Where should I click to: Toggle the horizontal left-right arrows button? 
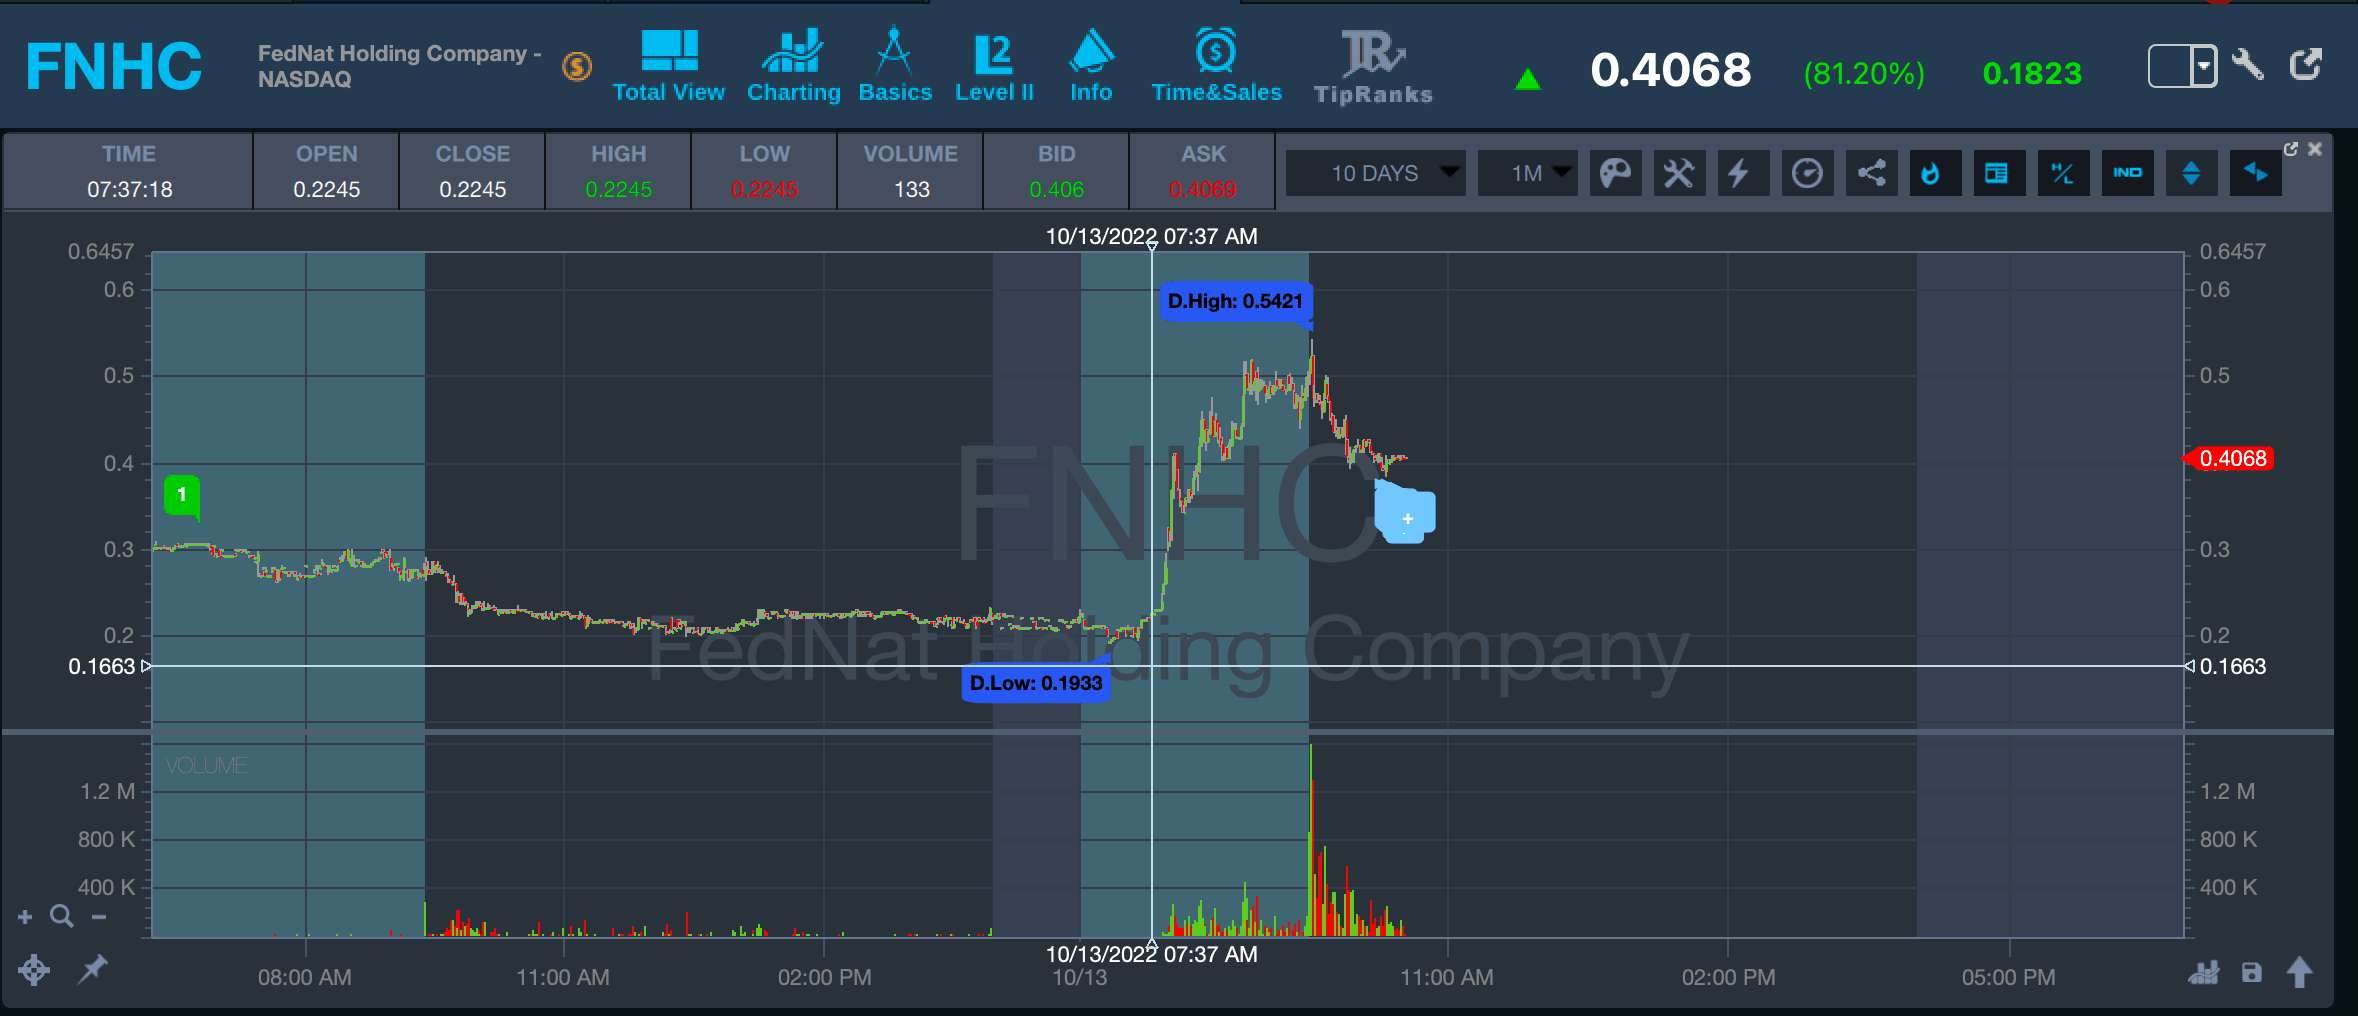click(2255, 173)
